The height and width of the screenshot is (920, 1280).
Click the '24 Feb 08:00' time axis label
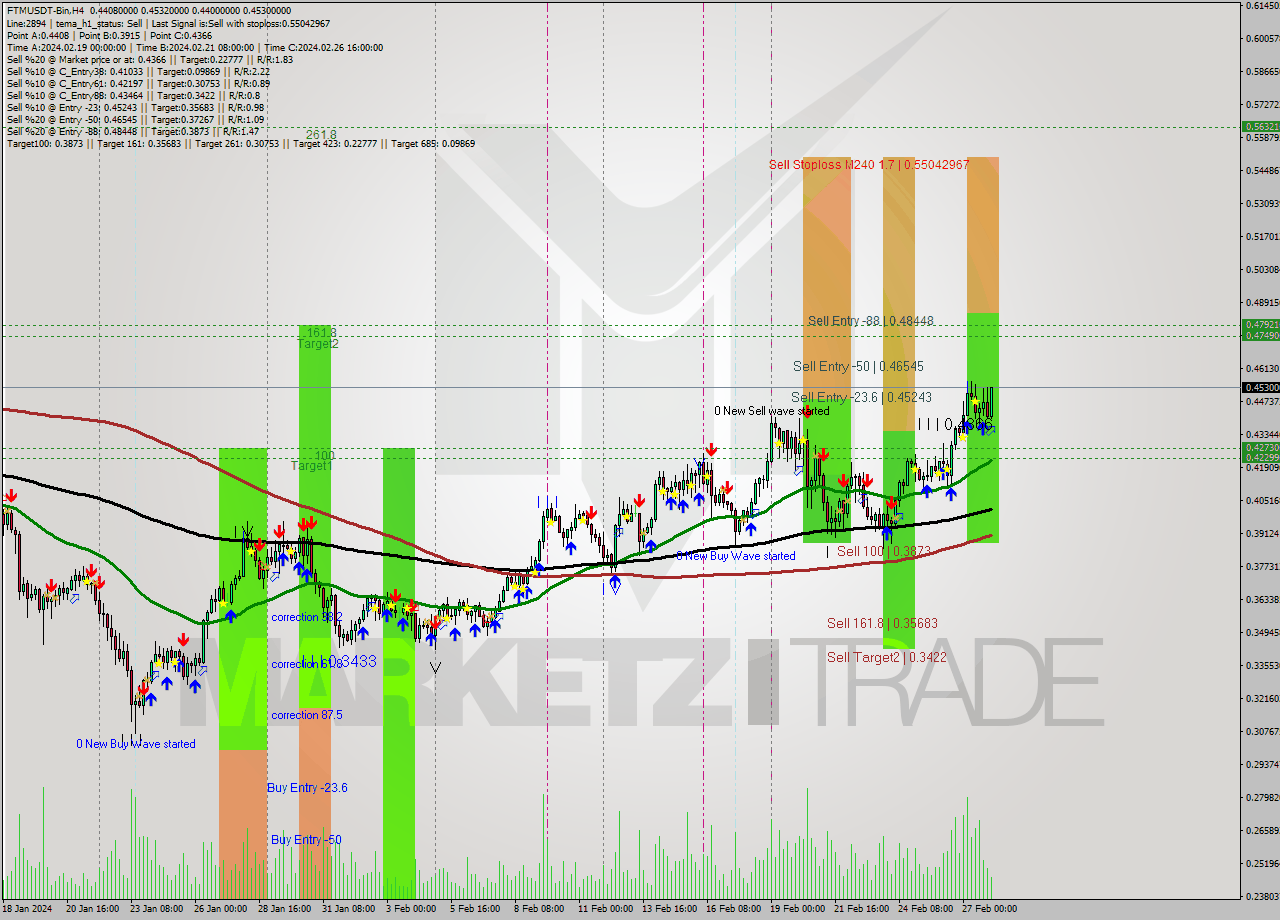(925, 909)
